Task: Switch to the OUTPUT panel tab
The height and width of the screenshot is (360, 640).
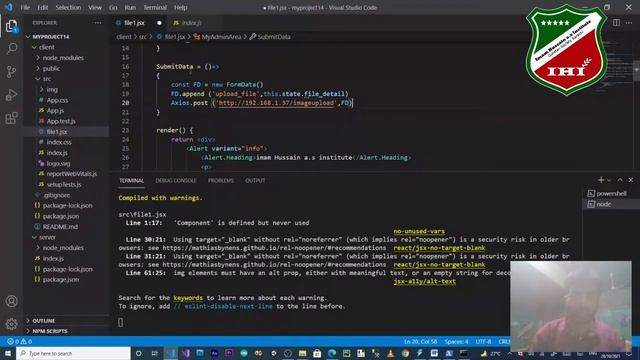Action: tap(255, 180)
